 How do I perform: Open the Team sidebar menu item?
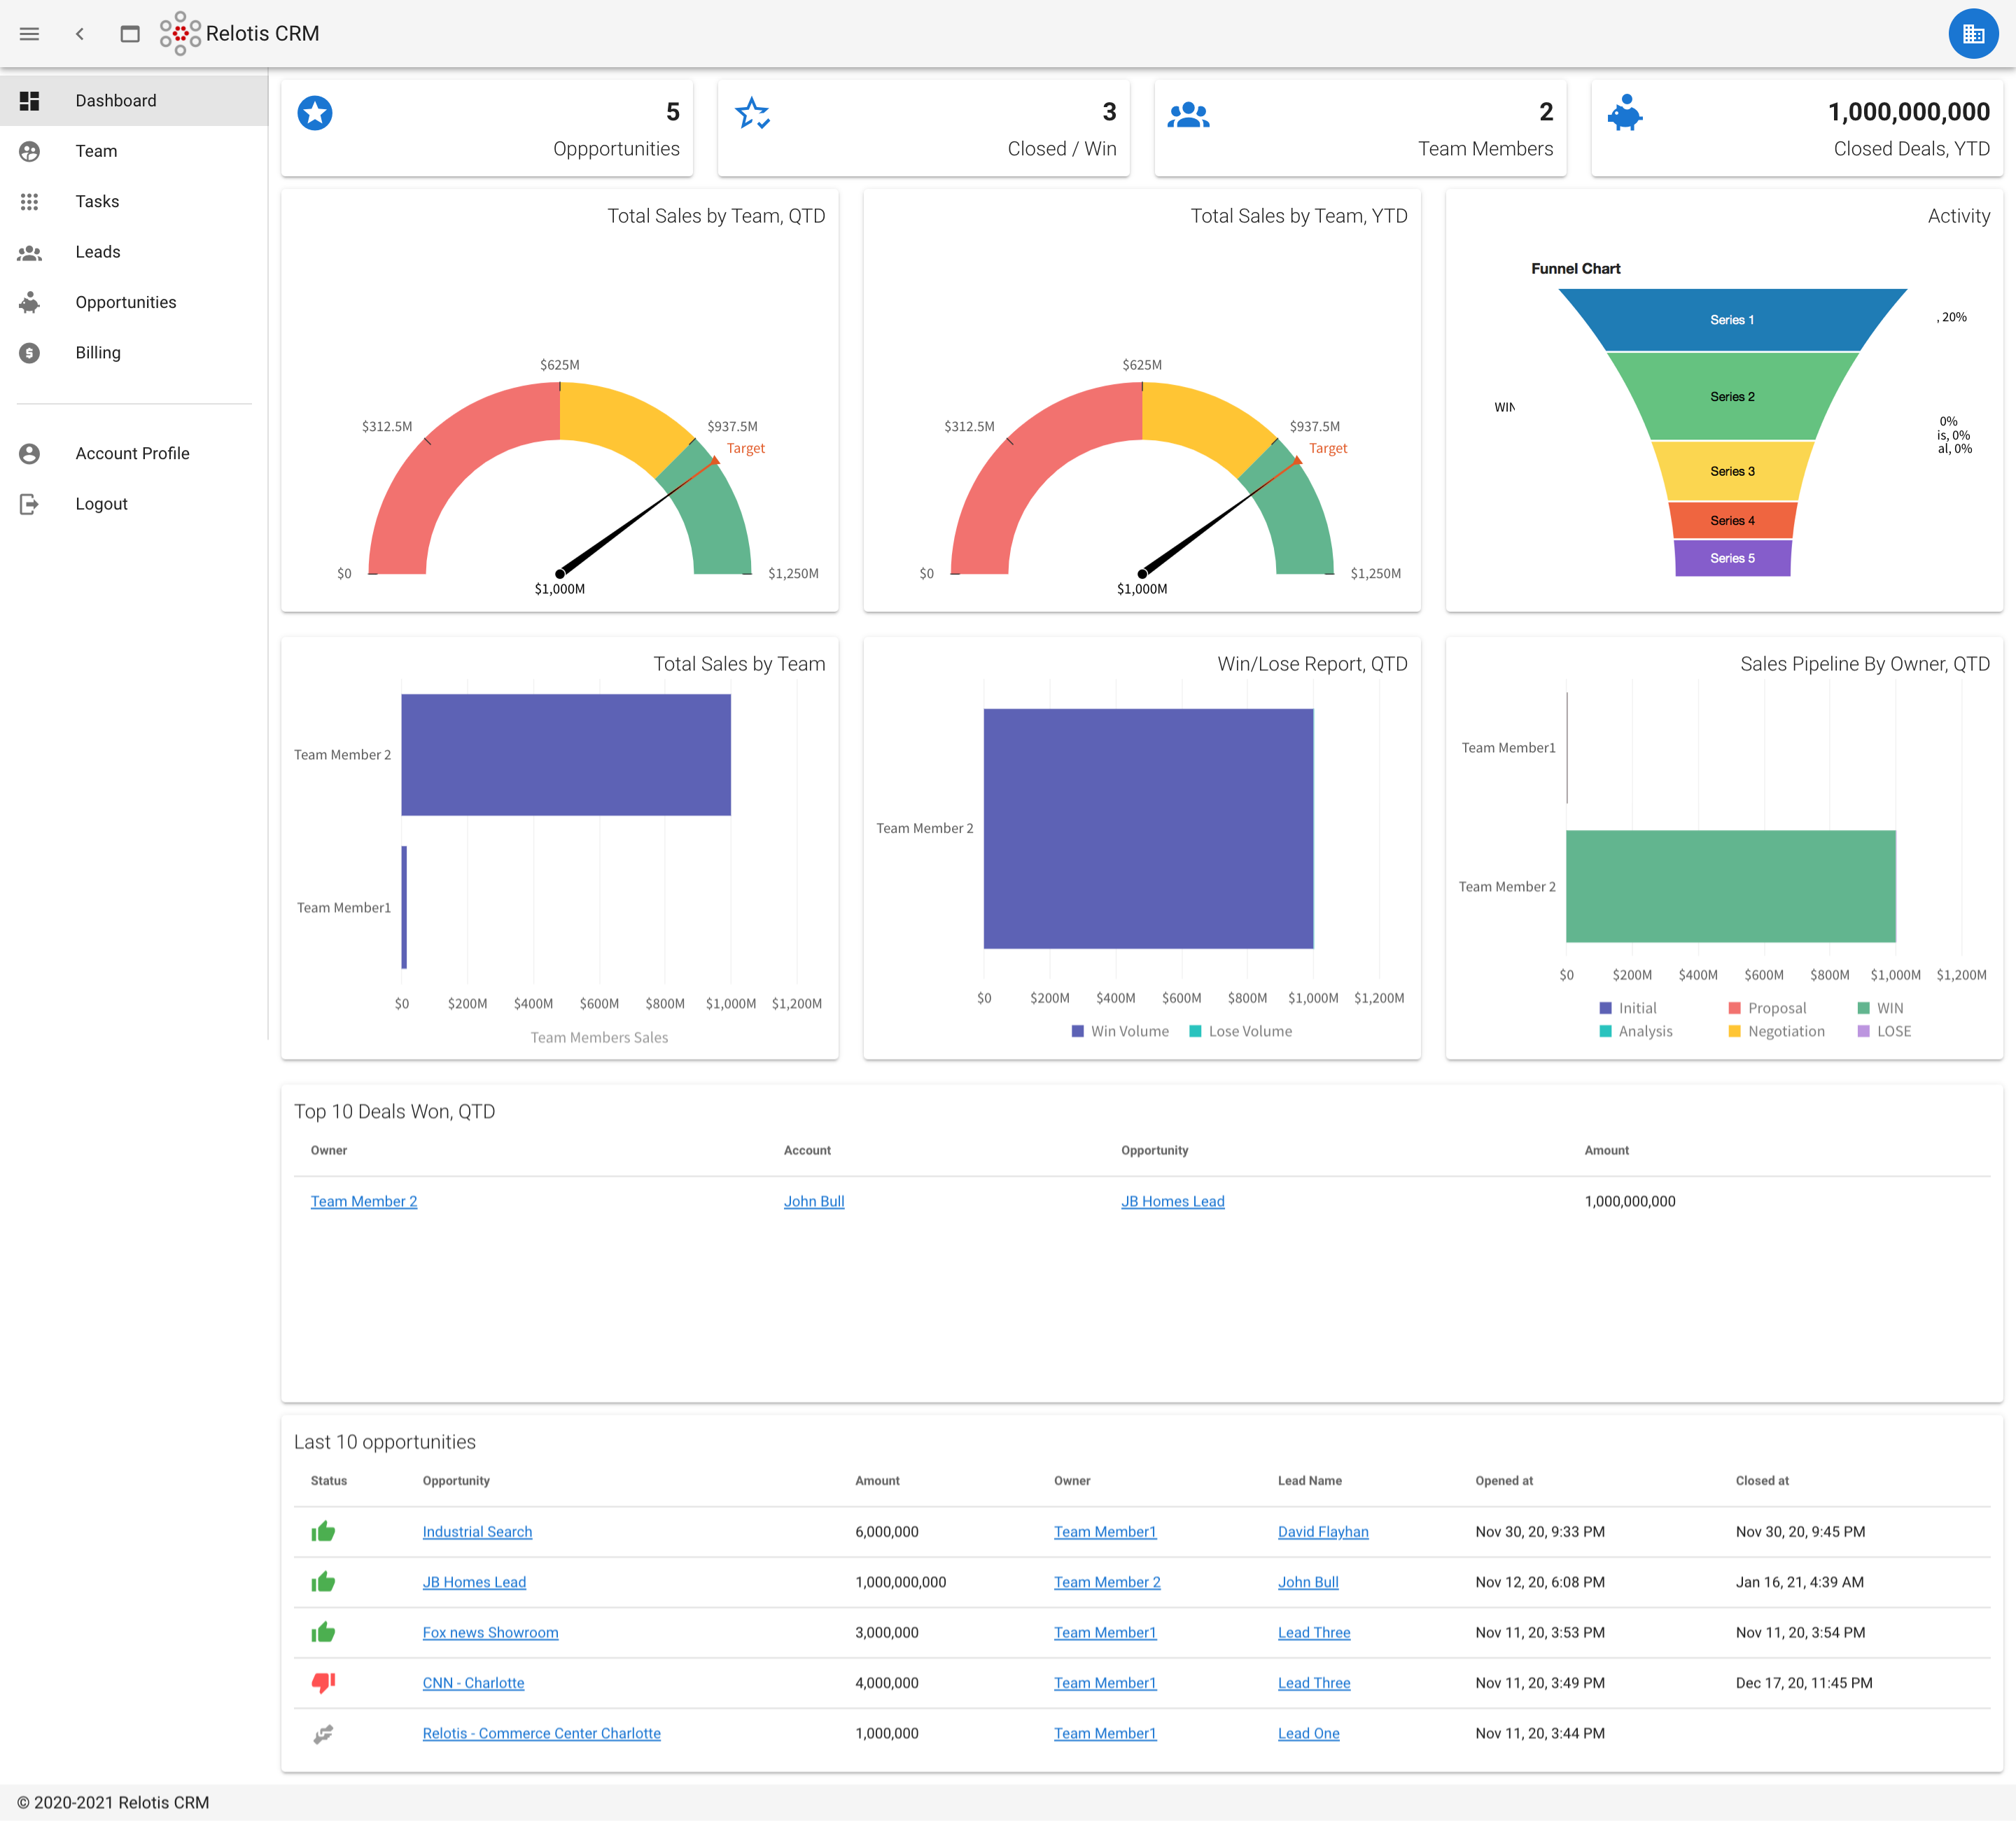(x=96, y=151)
